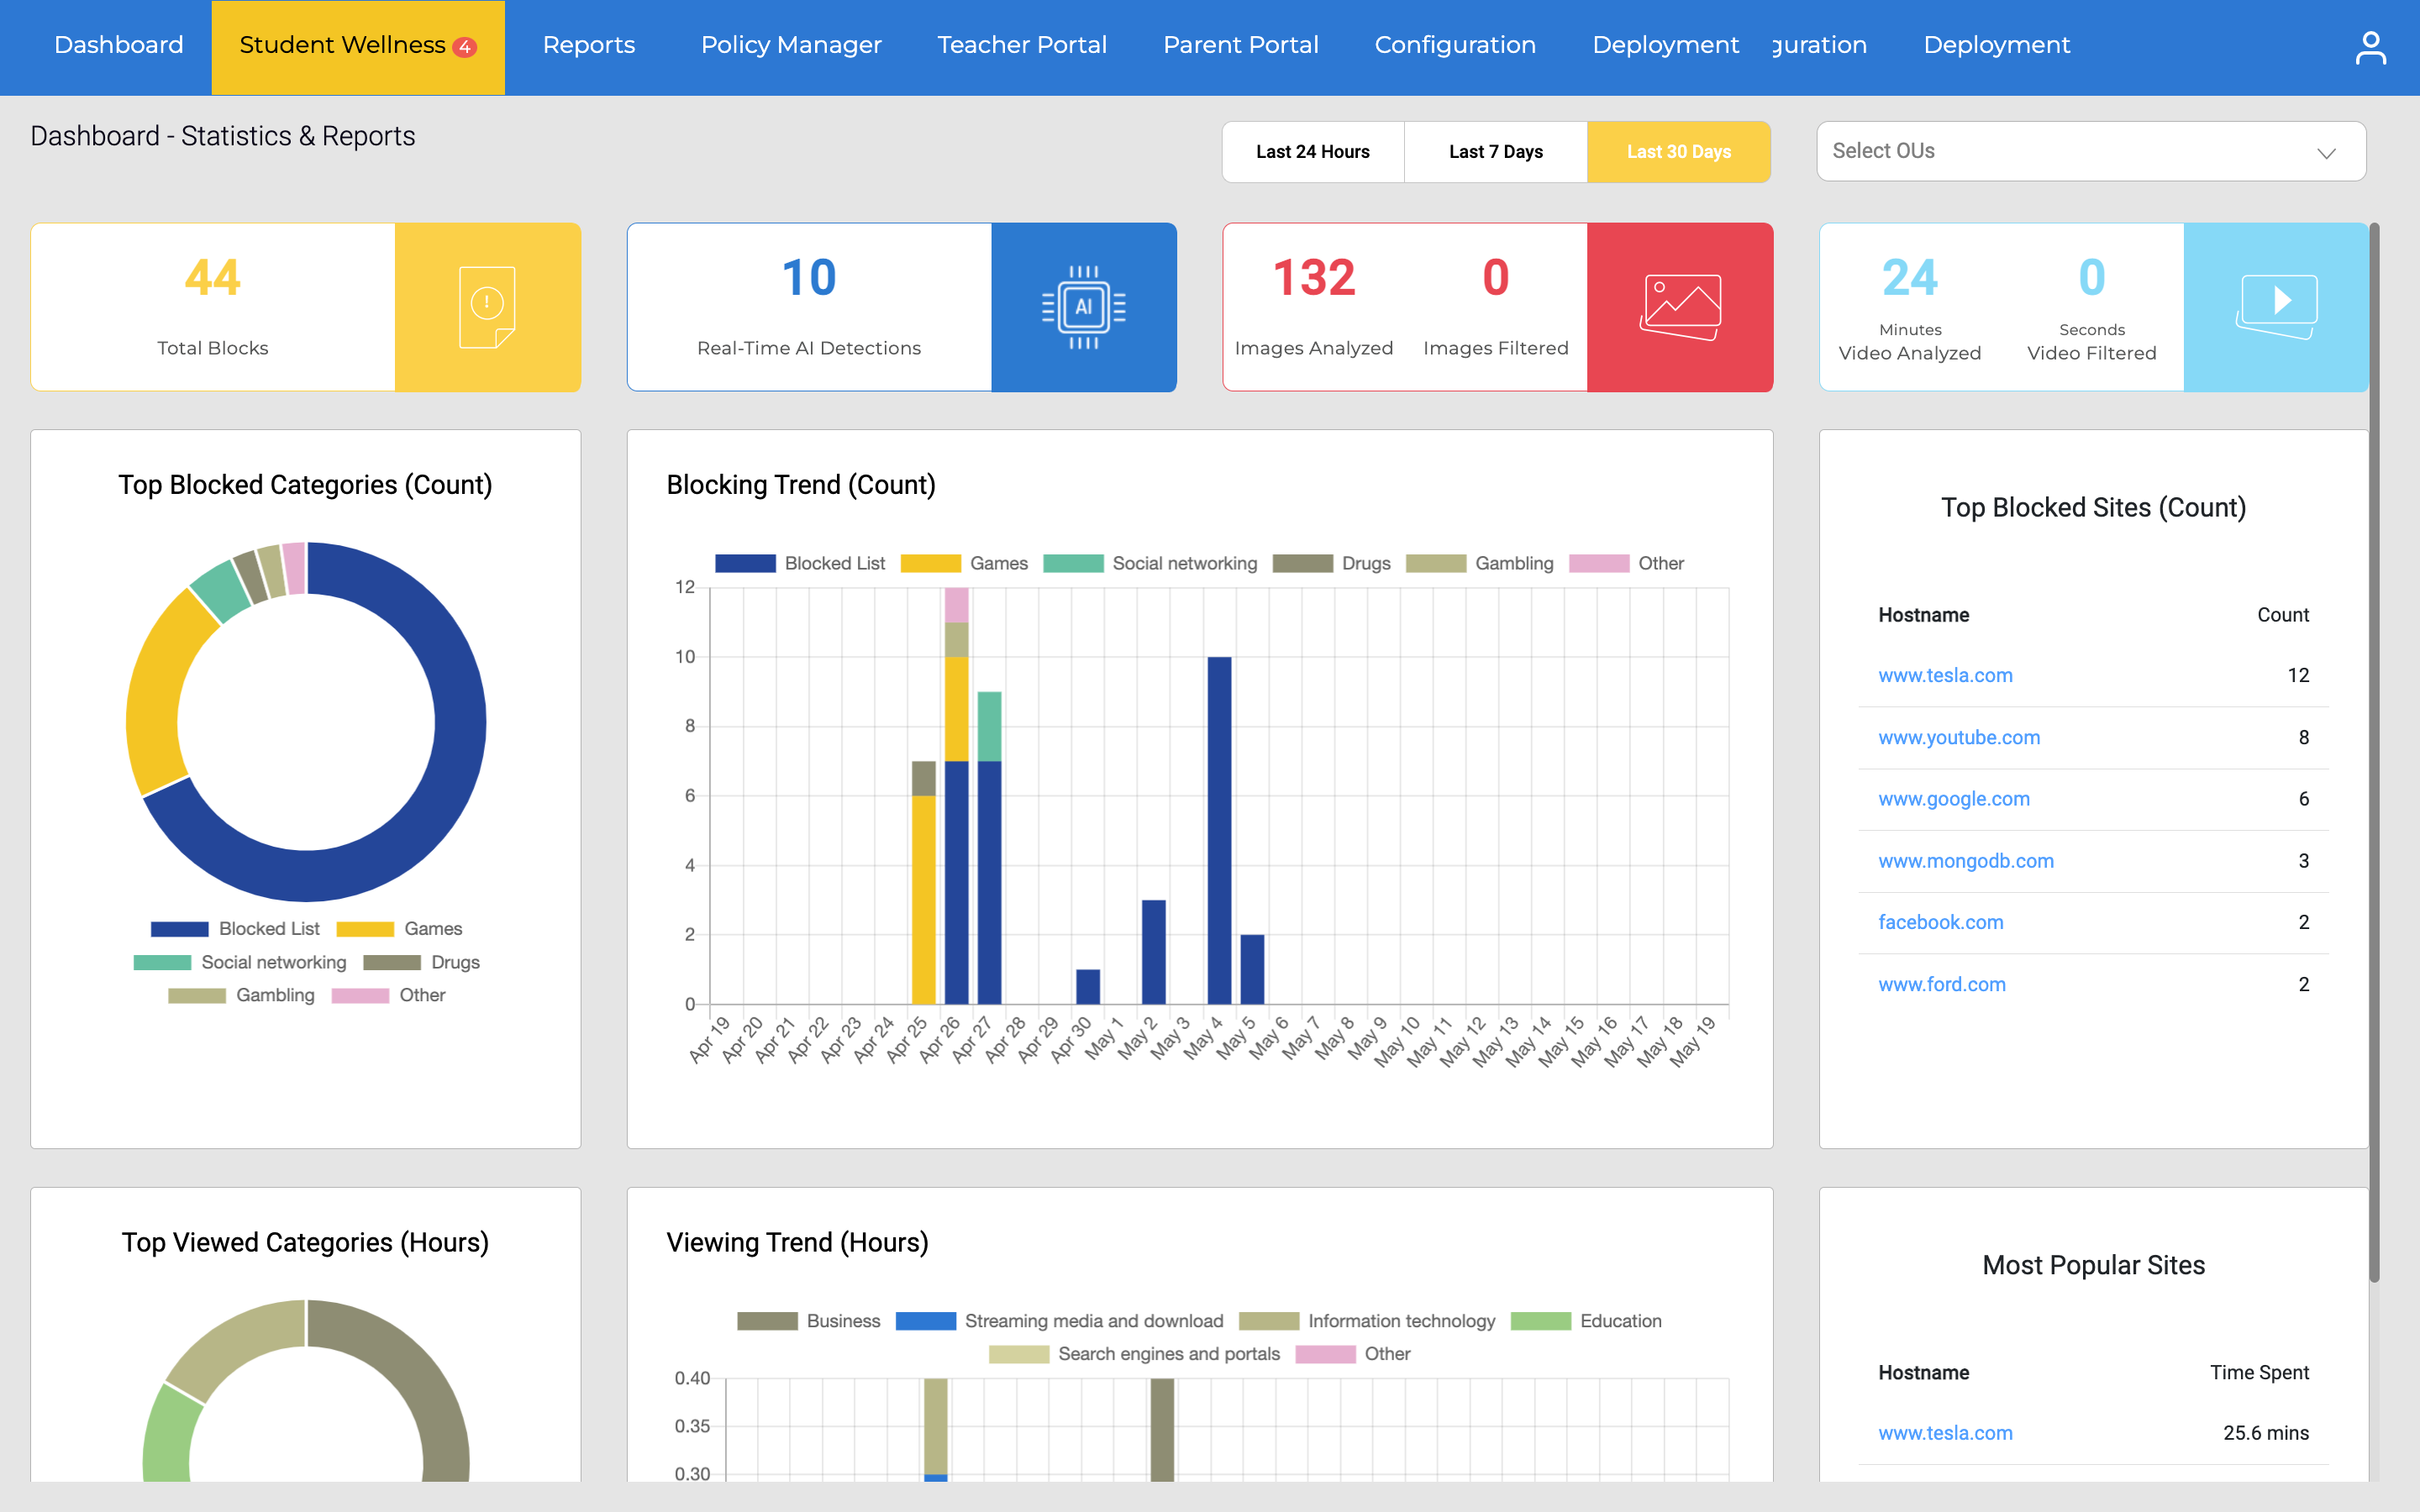Click the AI chip icon on Real-Time AI Detections
The height and width of the screenshot is (1512, 2420).
tap(1084, 306)
